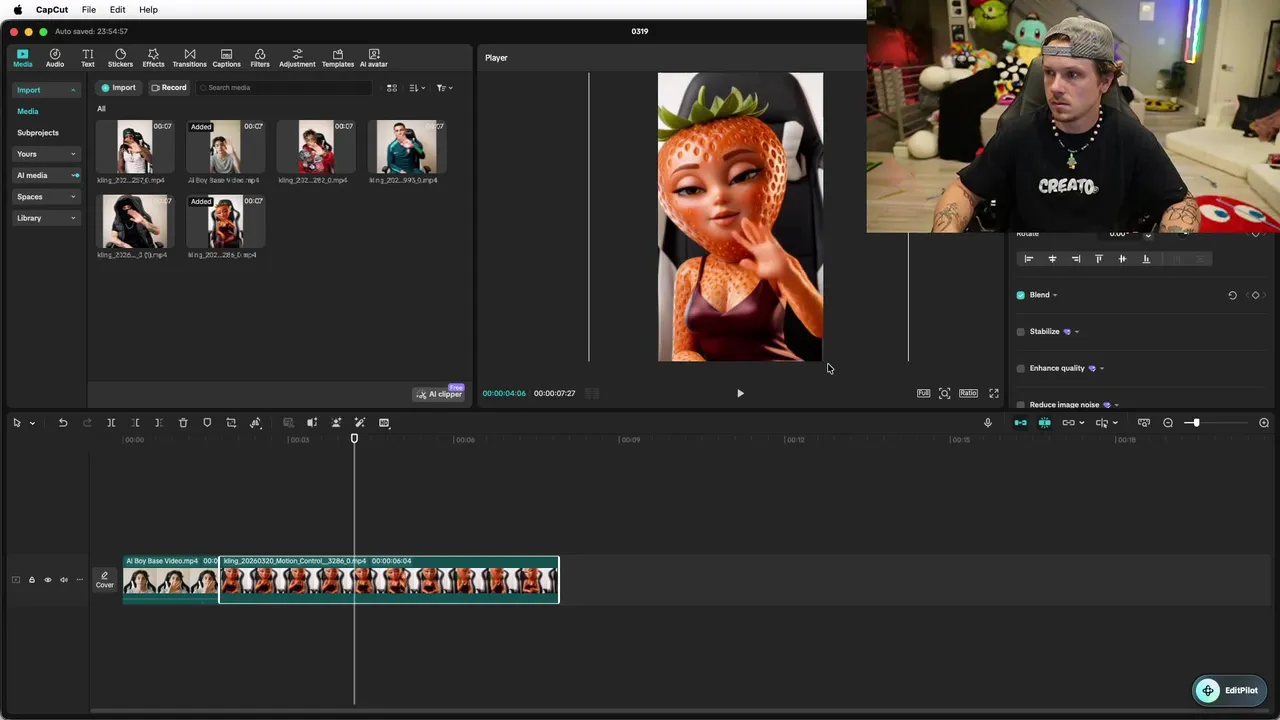Image resolution: width=1280 pixels, height=720 pixels.
Task: Click the magic wand auto-edit icon
Action: tap(360, 423)
